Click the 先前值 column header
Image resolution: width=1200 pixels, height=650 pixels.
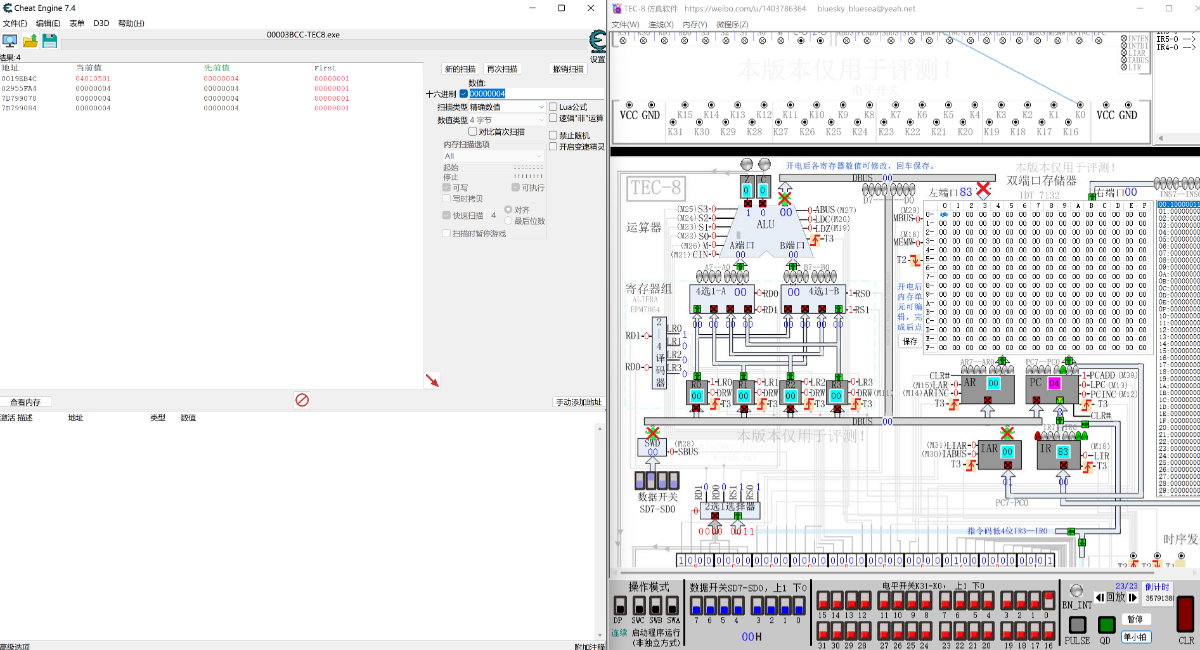[216, 68]
